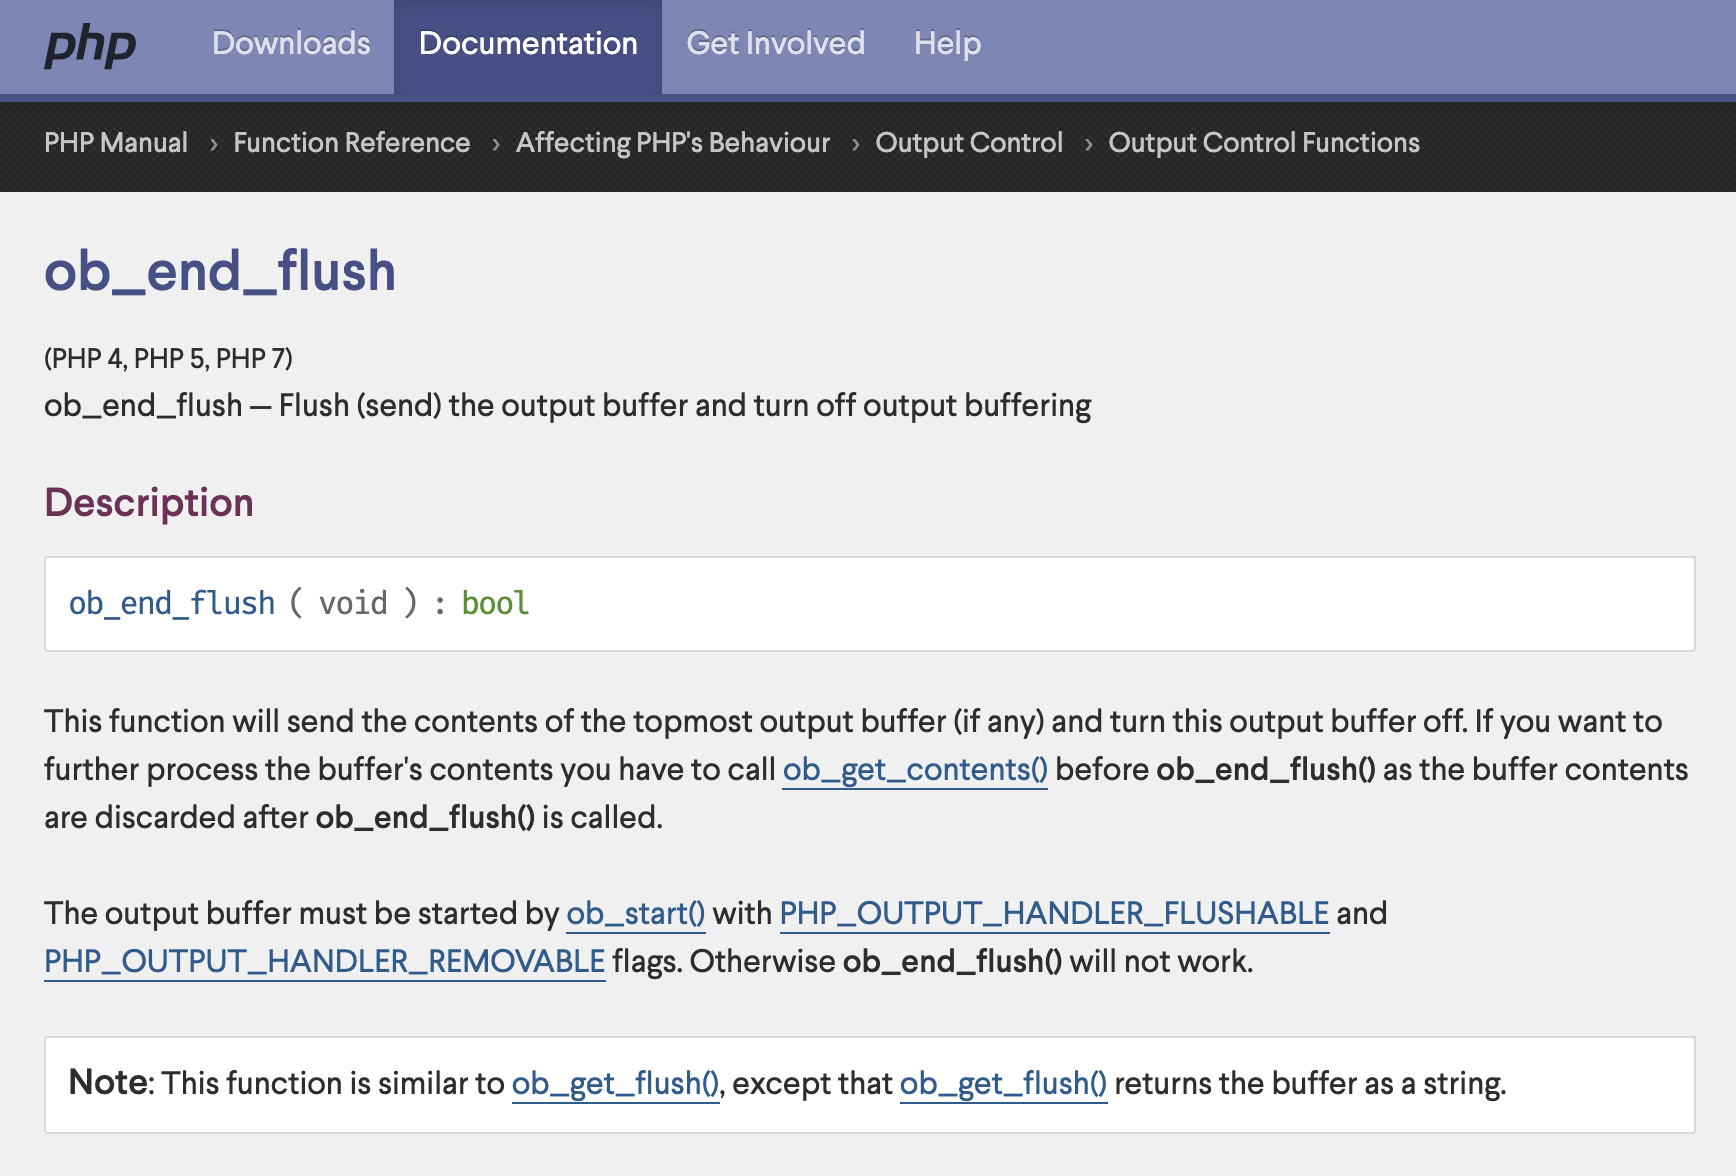Open the Downloads menu item

pyautogui.click(x=291, y=44)
